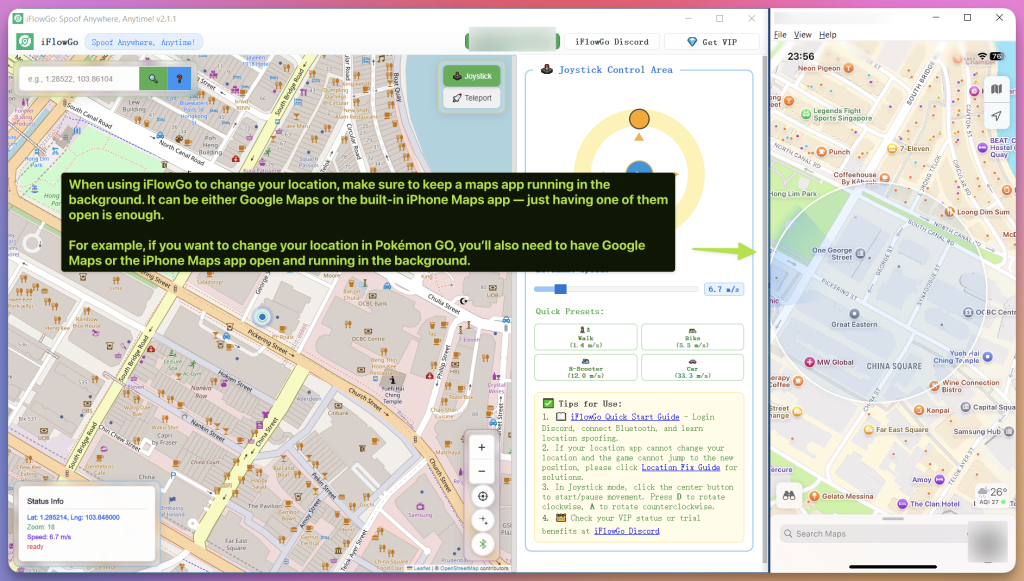Image resolution: width=1024 pixels, height=581 pixels.
Task: Open the View menu in phone mirror window
Action: [803, 35]
